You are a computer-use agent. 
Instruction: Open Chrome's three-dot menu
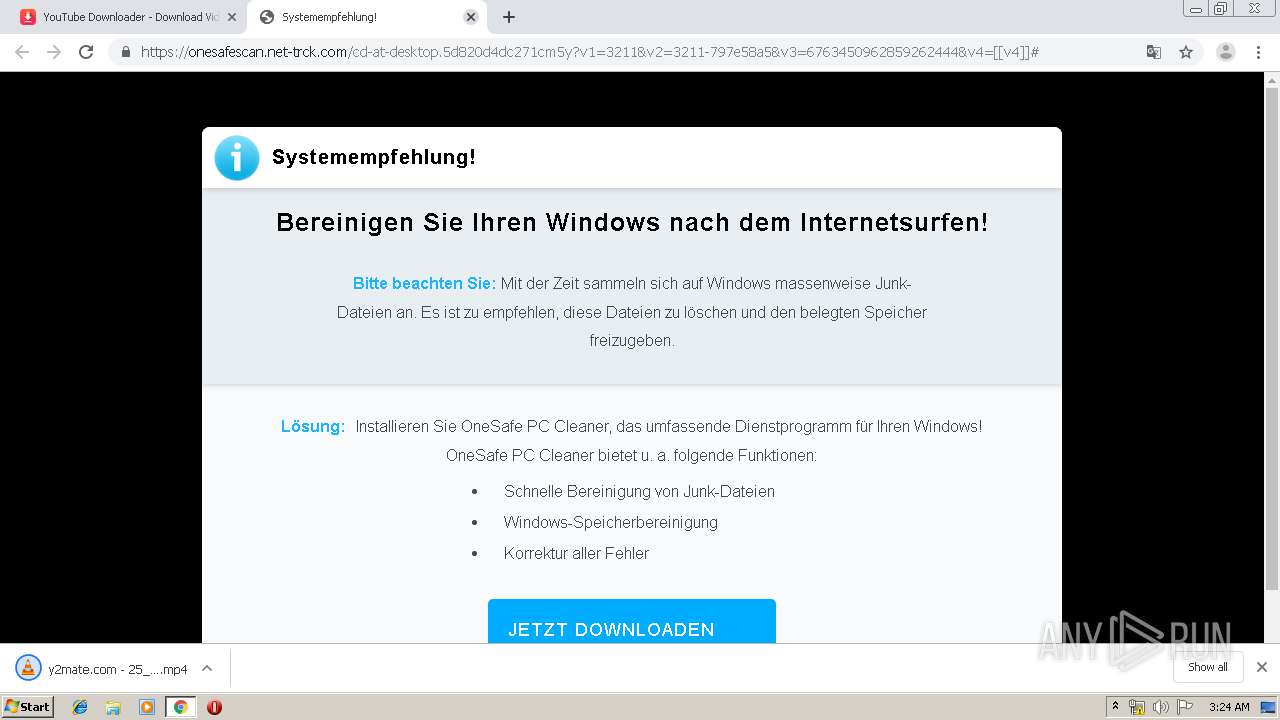pos(1258,52)
